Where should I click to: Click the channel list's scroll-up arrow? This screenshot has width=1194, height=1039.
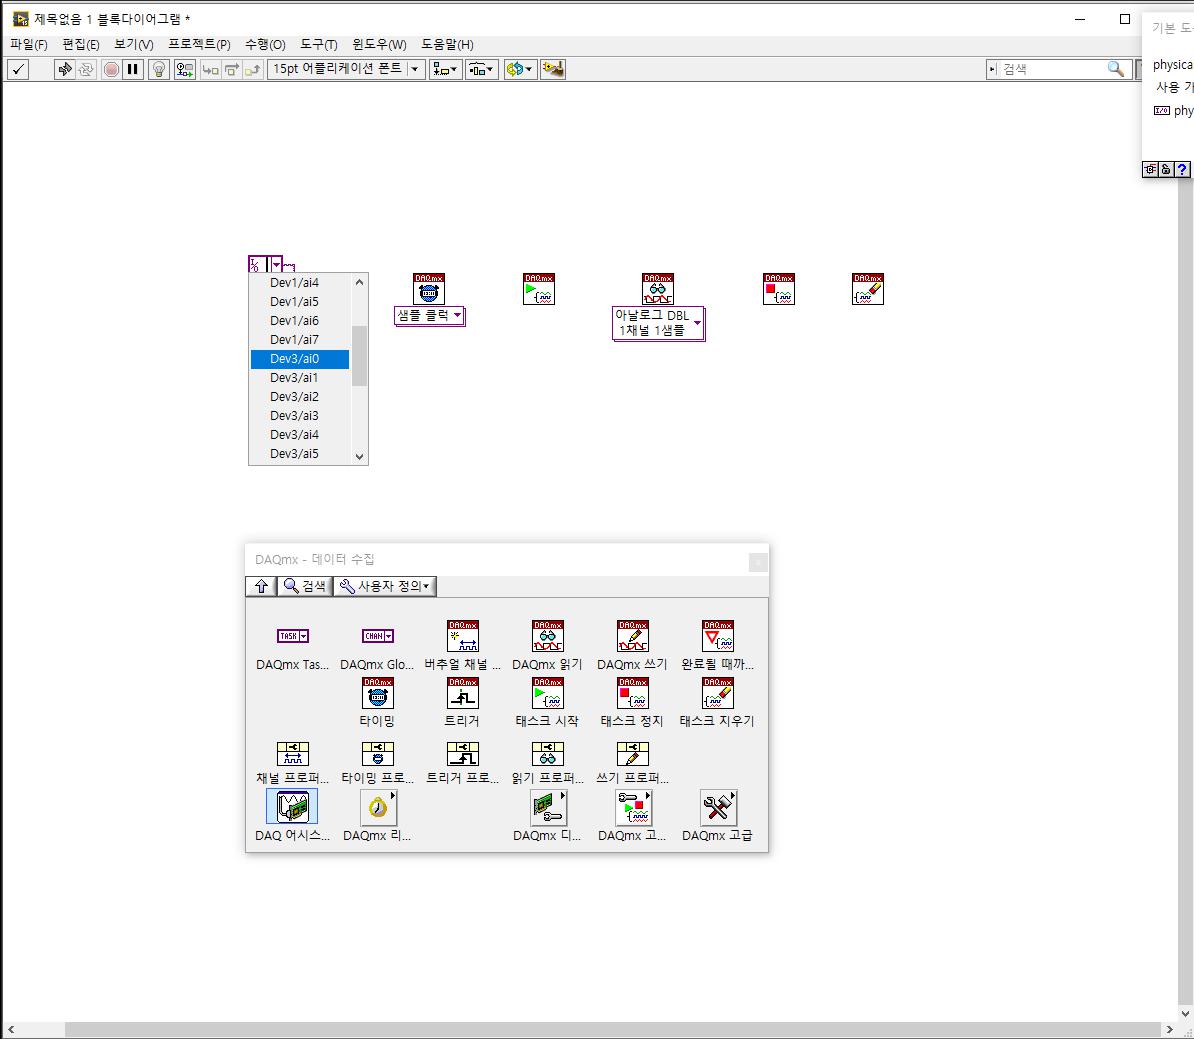click(x=359, y=283)
